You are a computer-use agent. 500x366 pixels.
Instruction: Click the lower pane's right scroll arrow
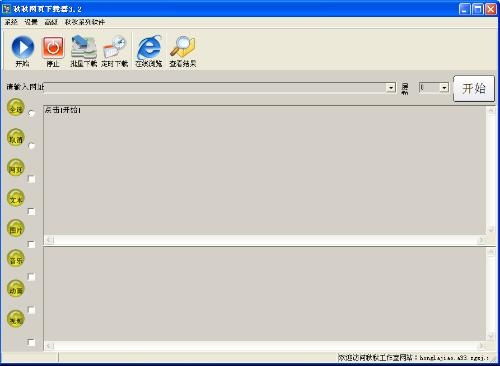[x=481, y=346]
